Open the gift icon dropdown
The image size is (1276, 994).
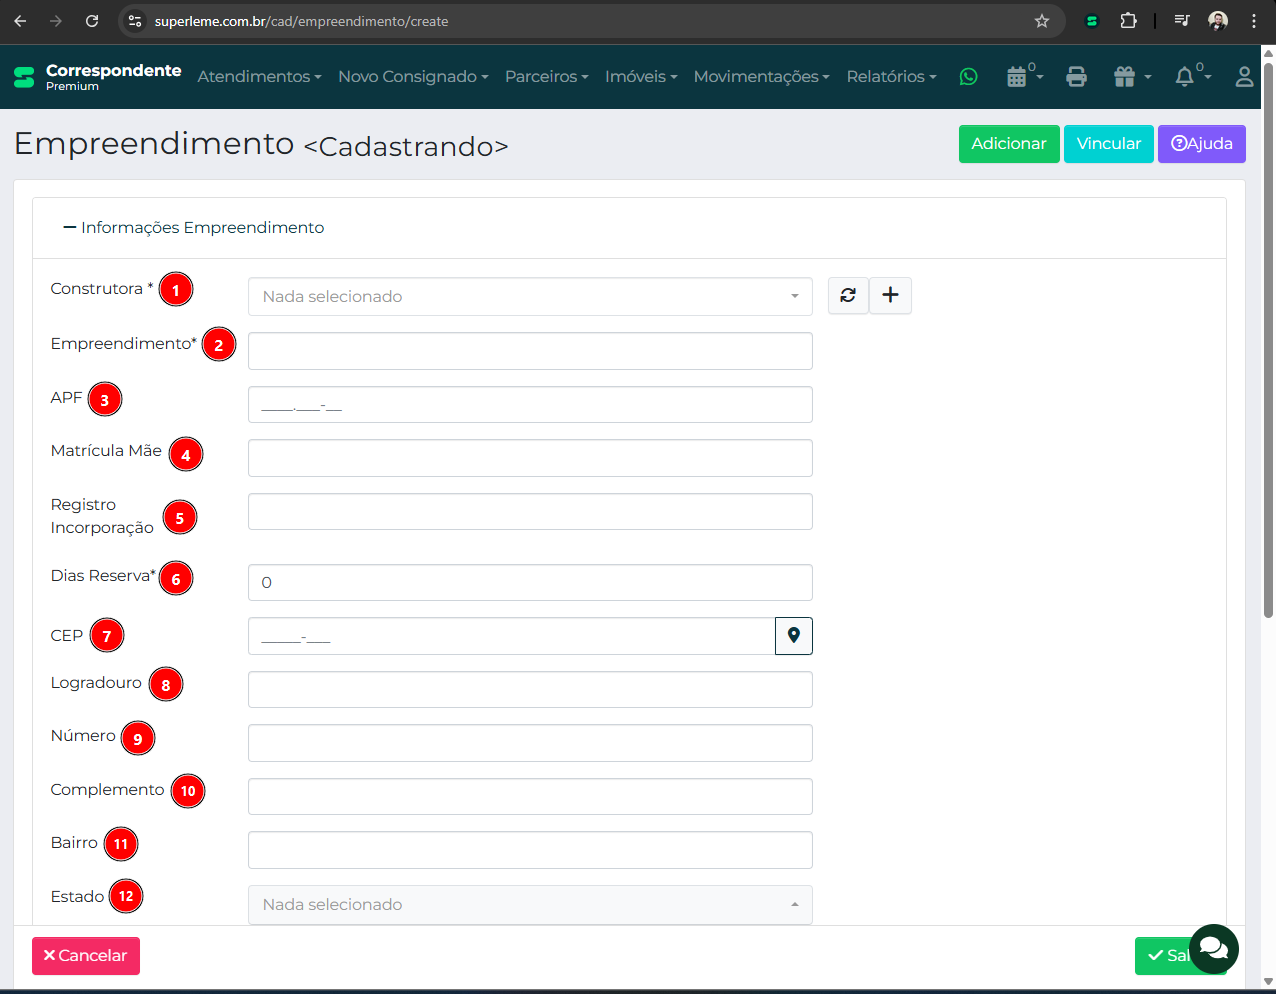point(1131,77)
